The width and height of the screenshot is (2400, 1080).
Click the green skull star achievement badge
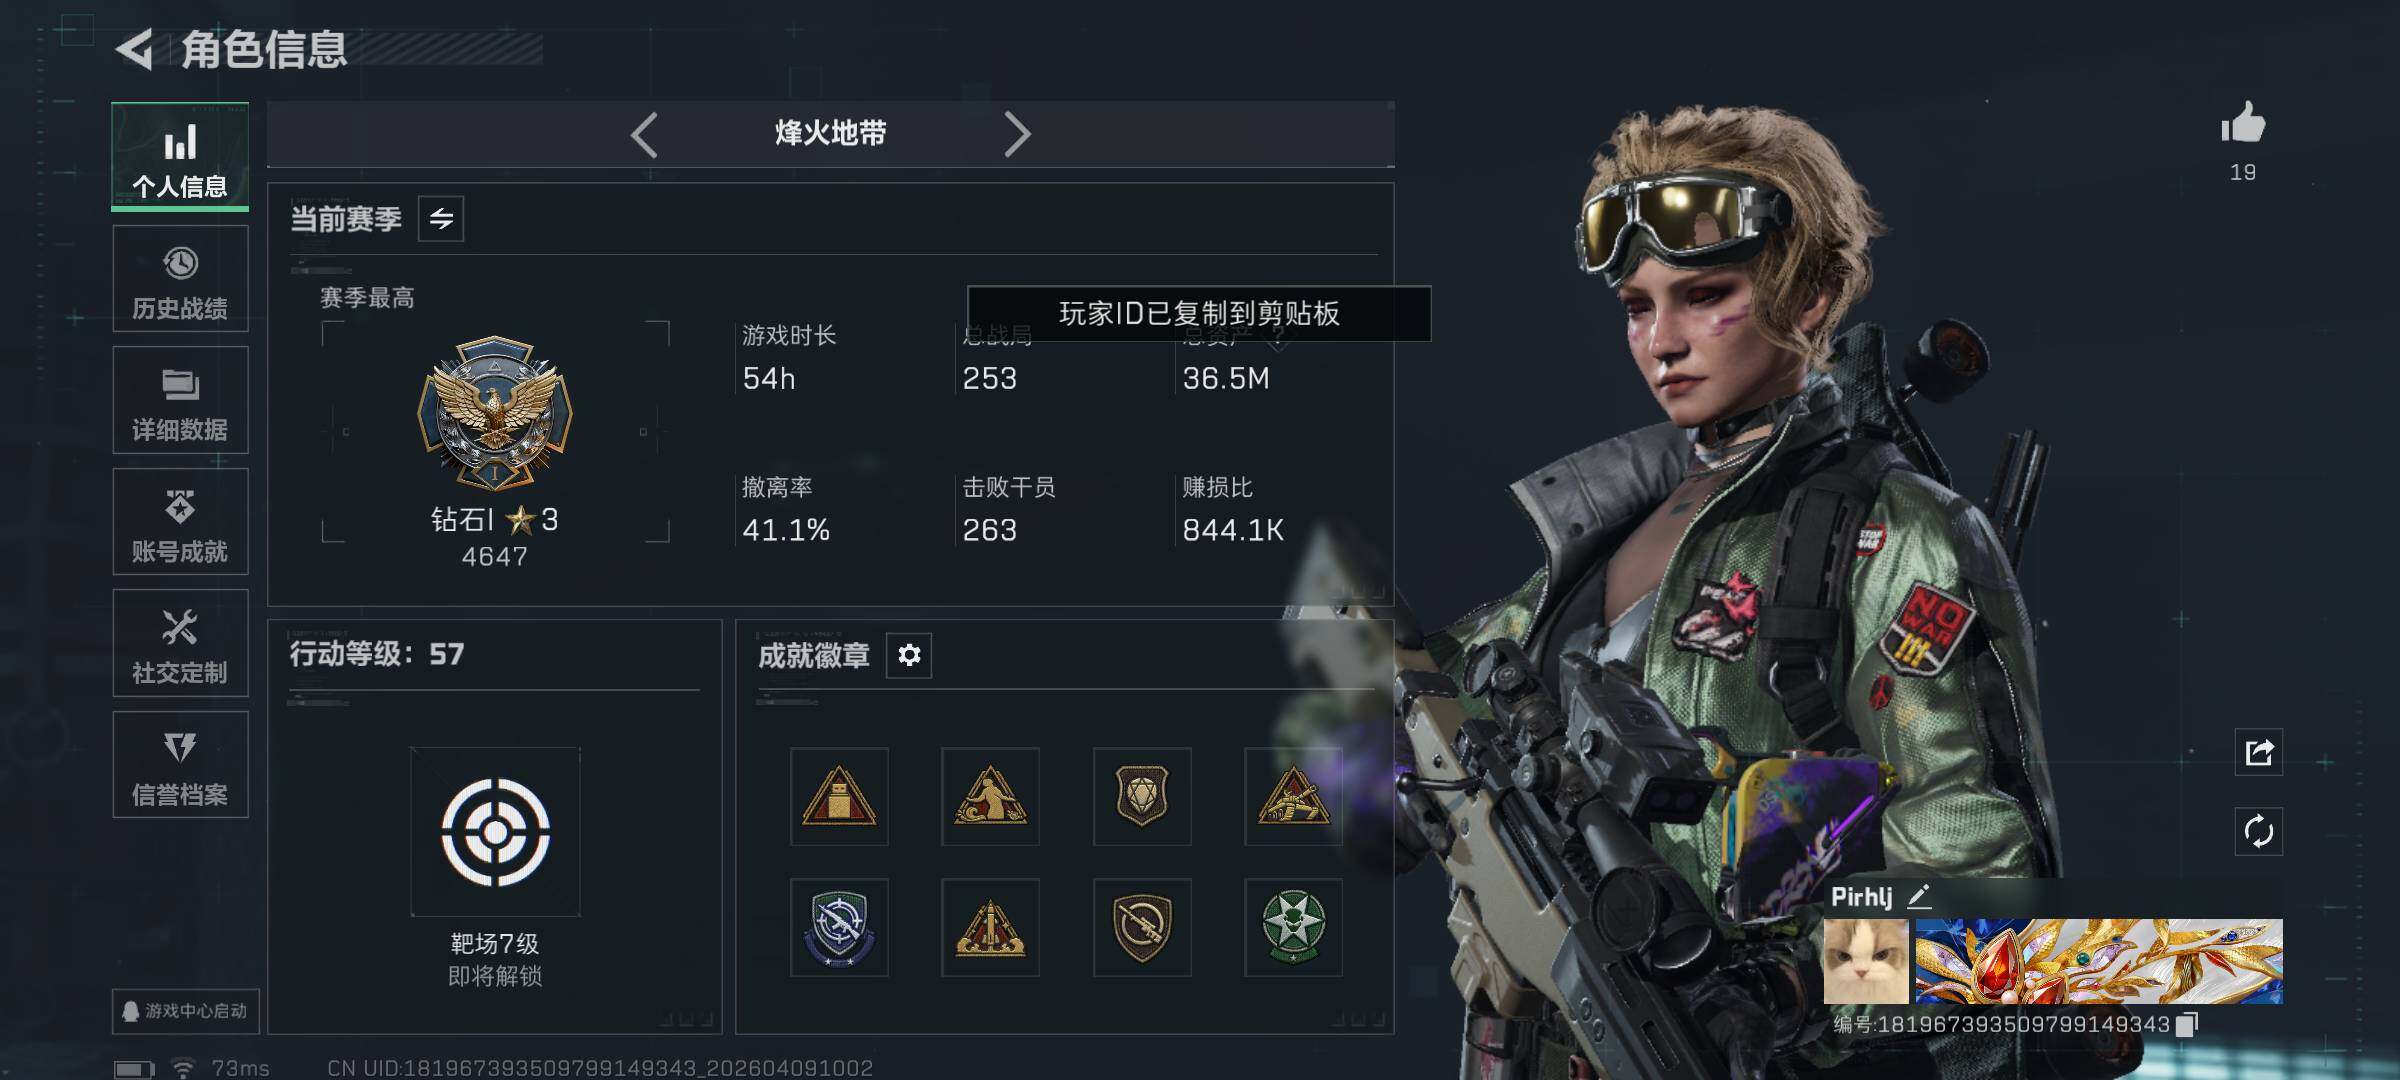pos(1293,927)
